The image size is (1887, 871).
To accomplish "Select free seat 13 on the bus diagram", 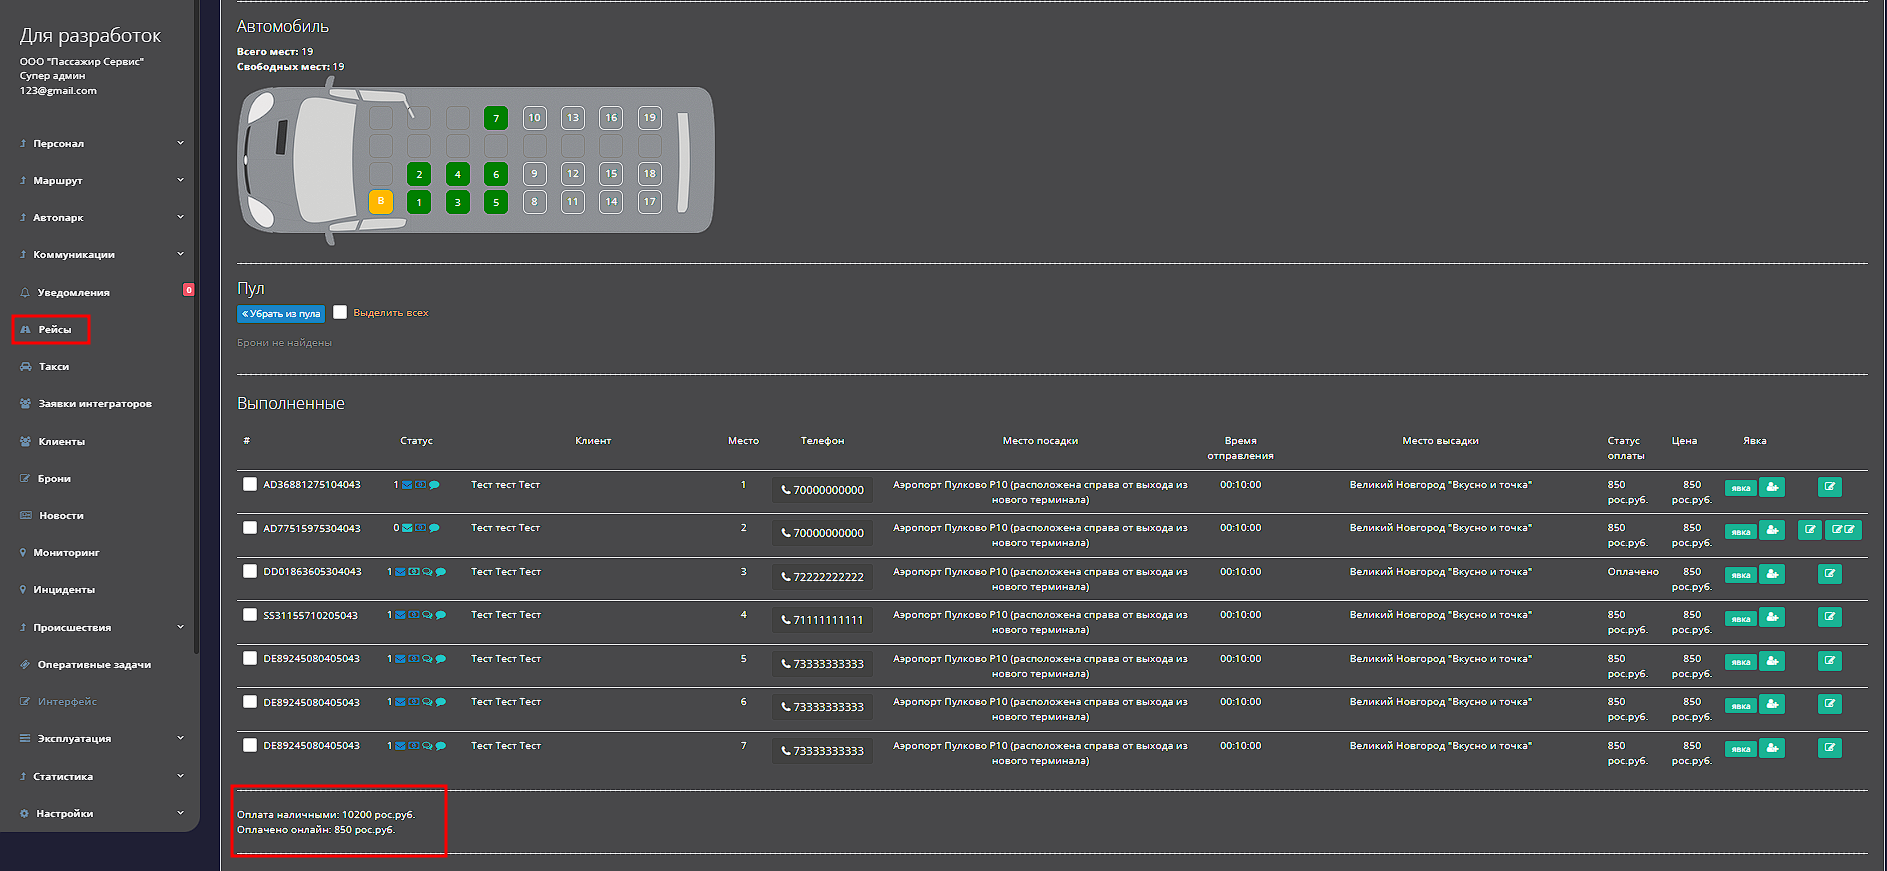I will click(572, 118).
